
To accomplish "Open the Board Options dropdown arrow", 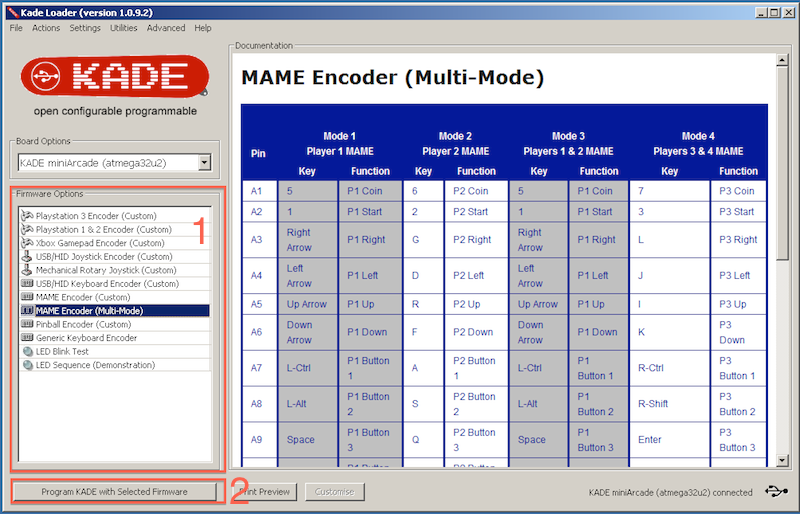I will pos(204,163).
